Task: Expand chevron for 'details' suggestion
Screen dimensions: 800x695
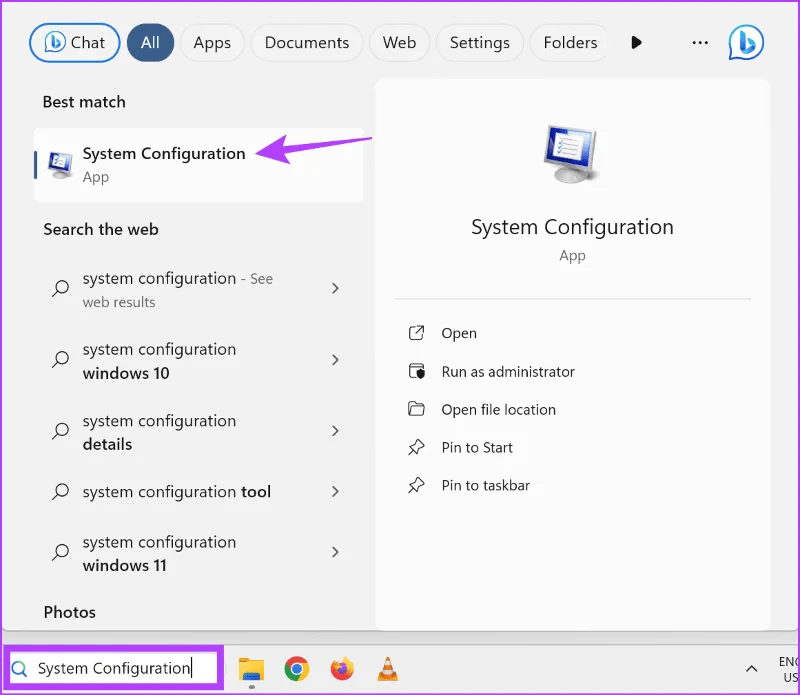Action: 335,431
